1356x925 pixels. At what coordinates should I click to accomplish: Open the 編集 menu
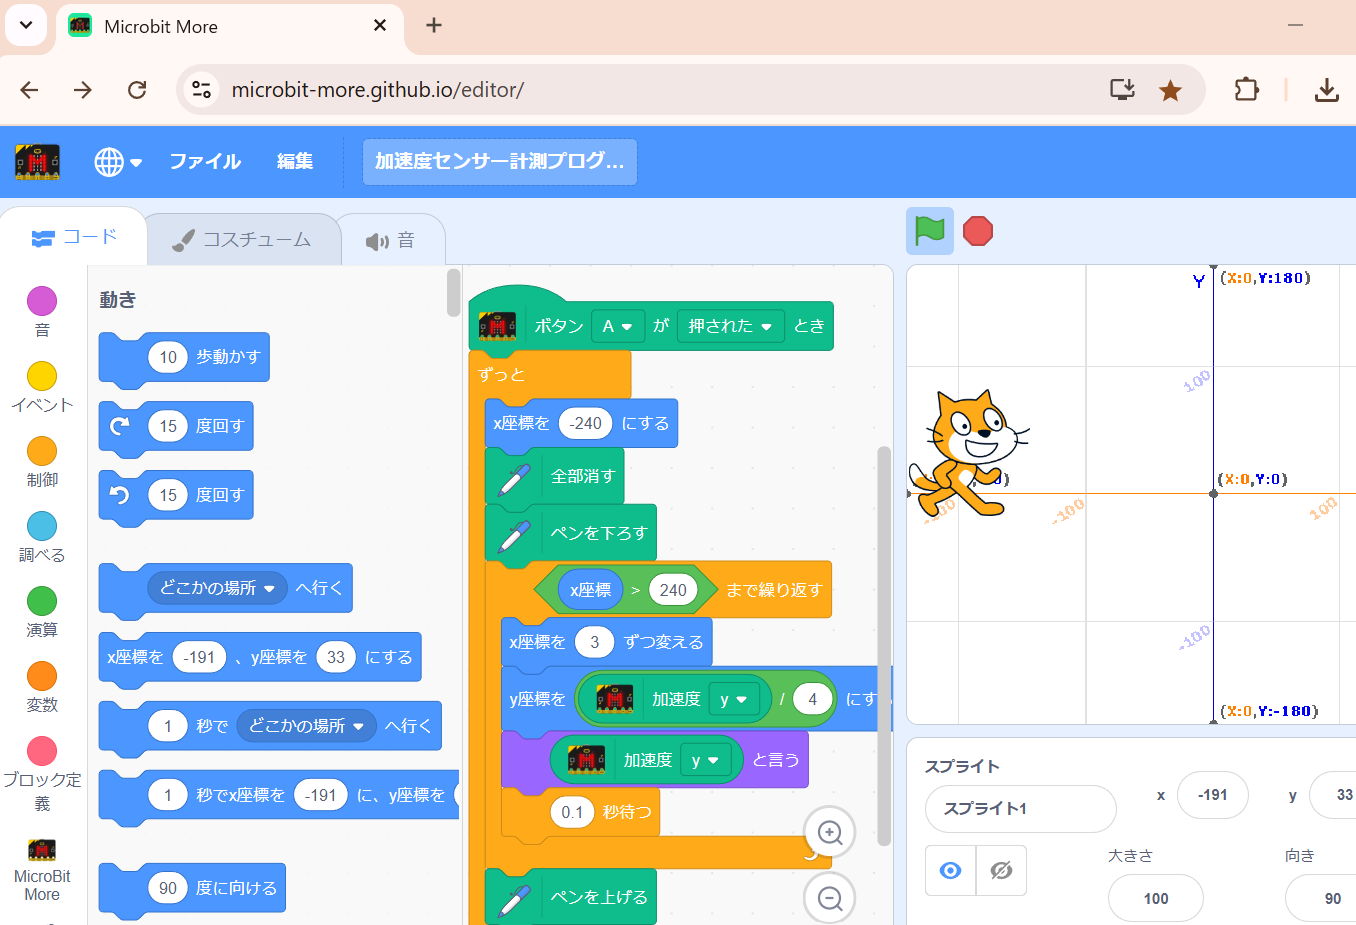295,161
